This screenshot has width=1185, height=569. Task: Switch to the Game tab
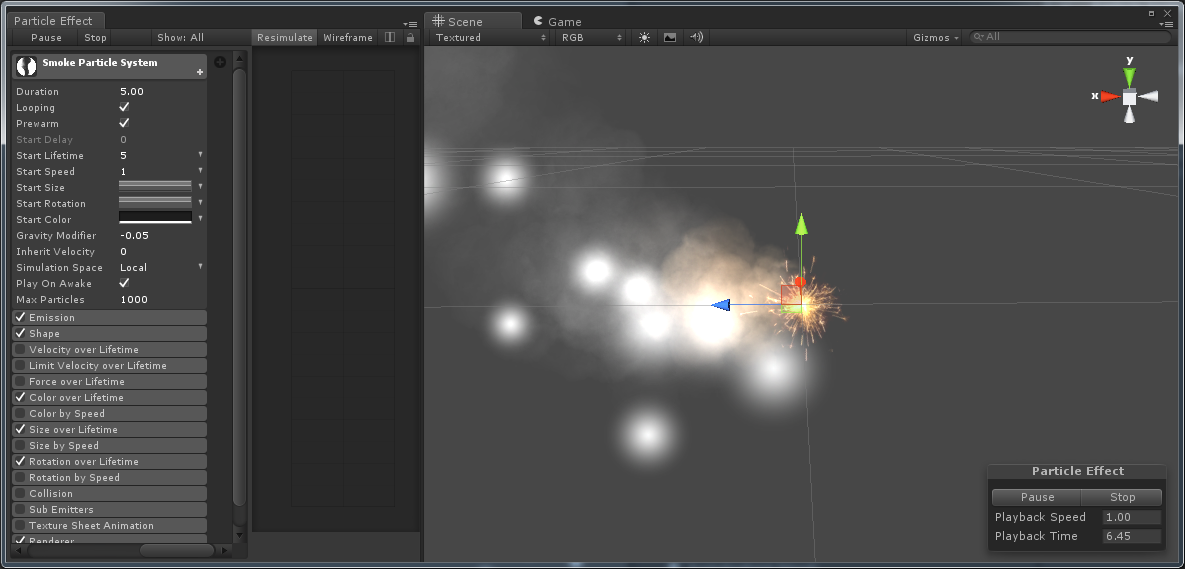click(x=557, y=21)
